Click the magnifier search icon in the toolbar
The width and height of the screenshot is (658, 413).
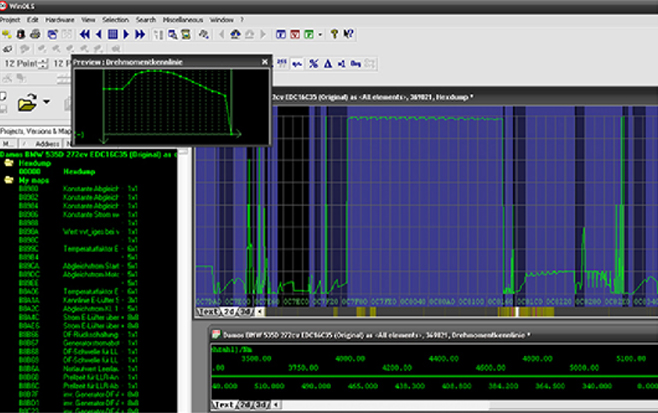point(172,34)
